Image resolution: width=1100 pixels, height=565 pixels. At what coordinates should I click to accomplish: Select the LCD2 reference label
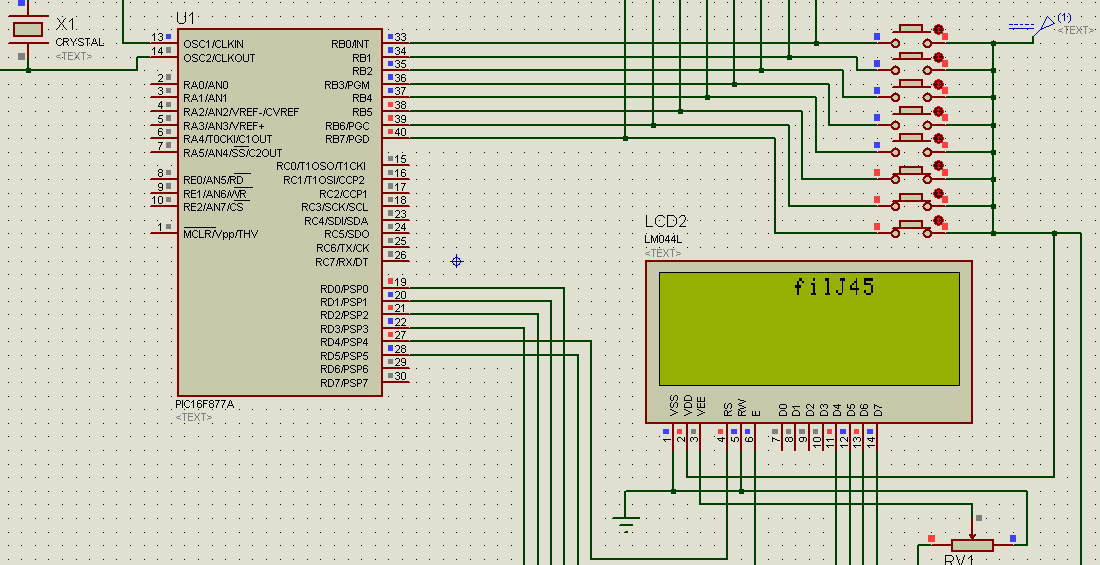click(x=666, y=222)
